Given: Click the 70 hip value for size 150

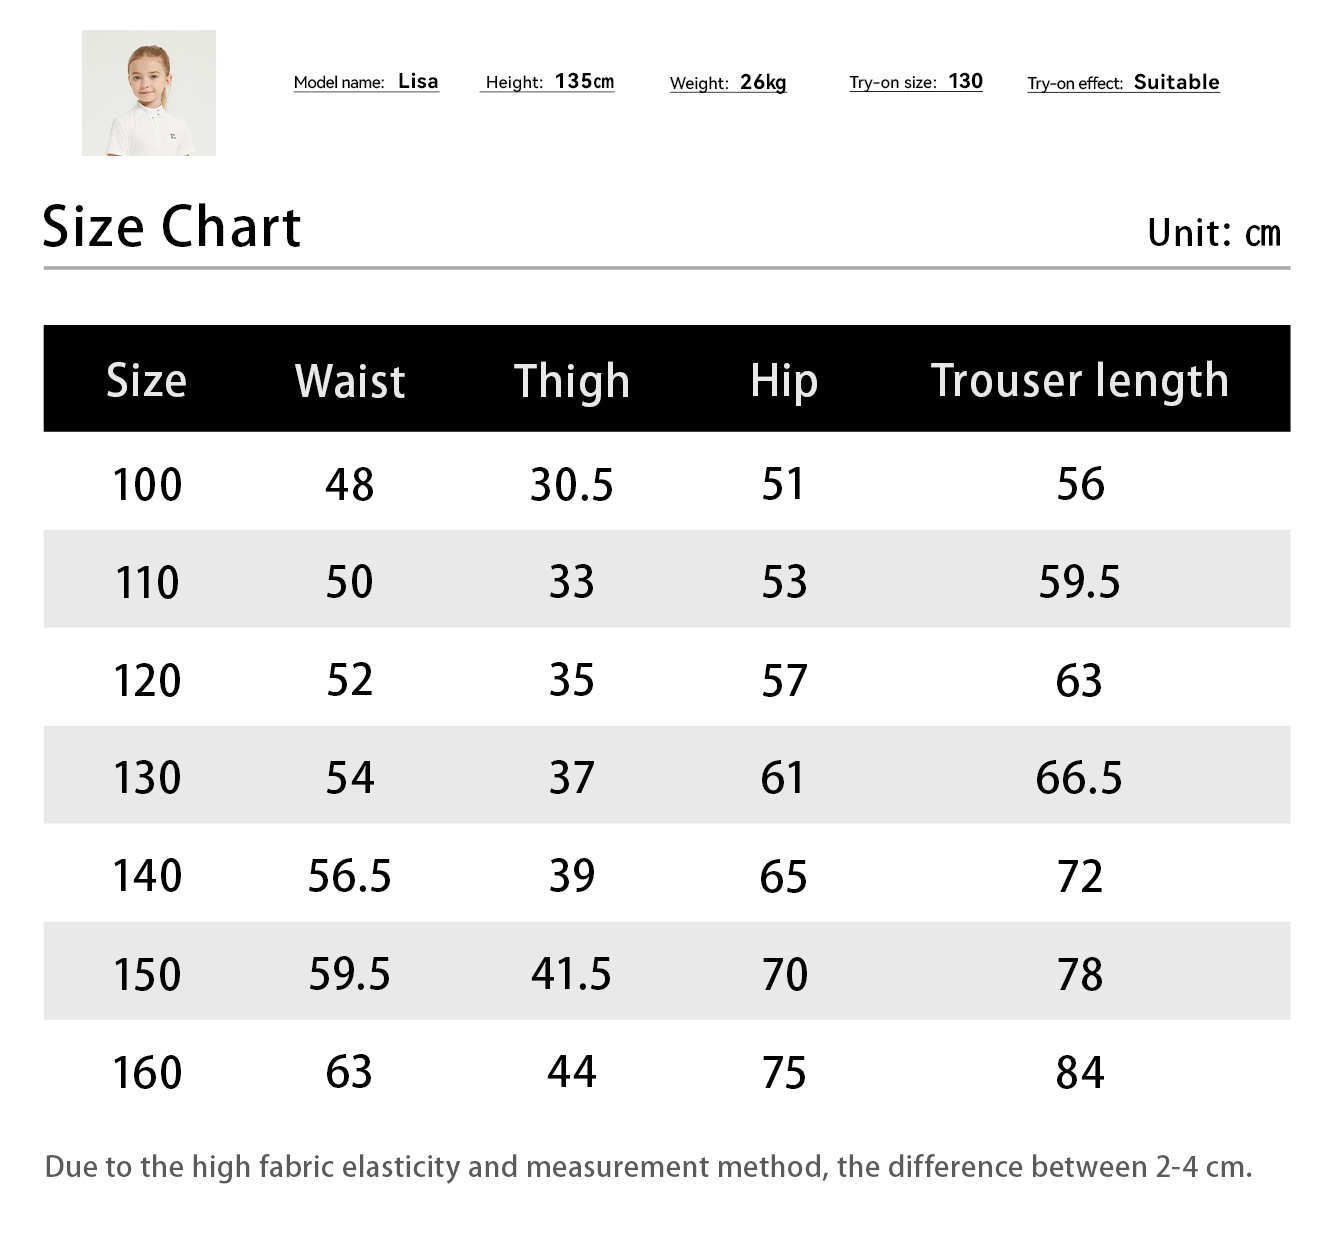Looking at the screenshot, I should (784, 974).
